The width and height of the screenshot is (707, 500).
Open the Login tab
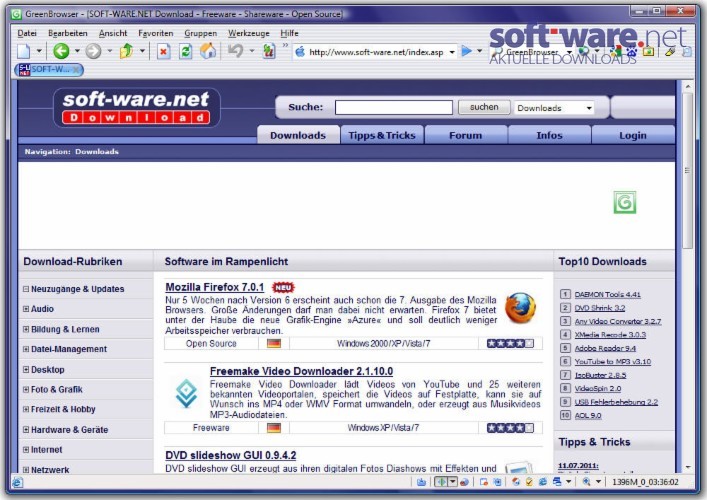(633, 135)
